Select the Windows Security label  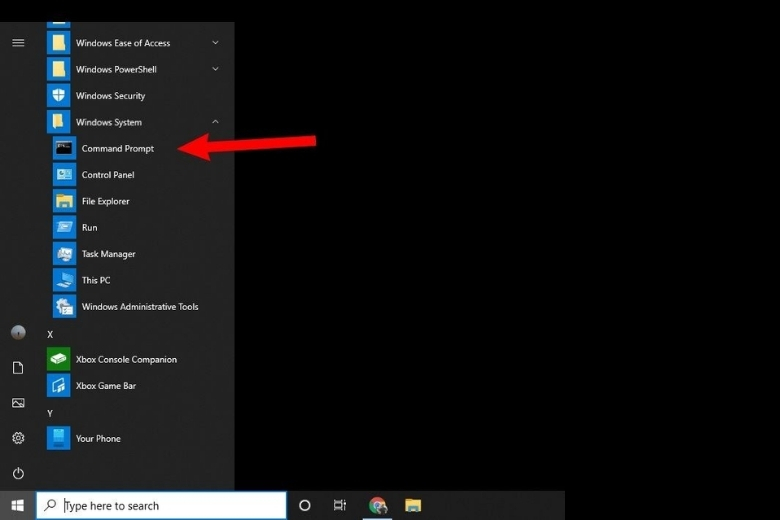[110, 96]
